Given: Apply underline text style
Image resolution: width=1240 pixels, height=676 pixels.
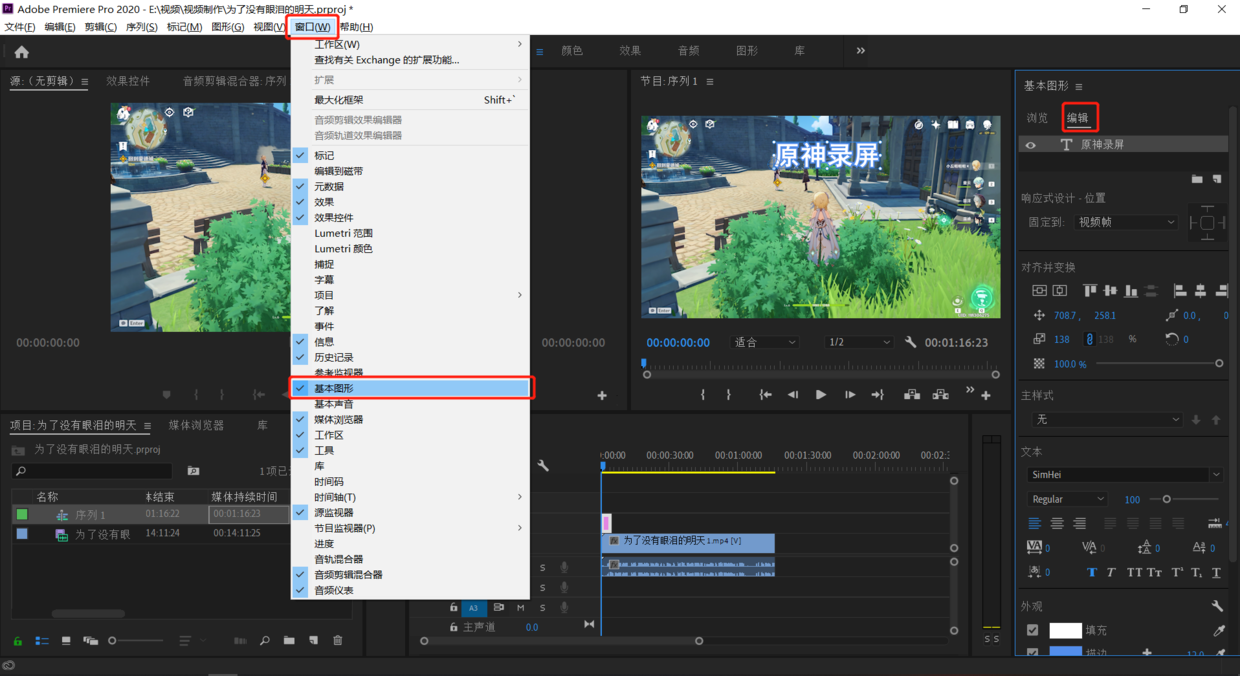Looking at the screenshot, I should [1216, 573].
